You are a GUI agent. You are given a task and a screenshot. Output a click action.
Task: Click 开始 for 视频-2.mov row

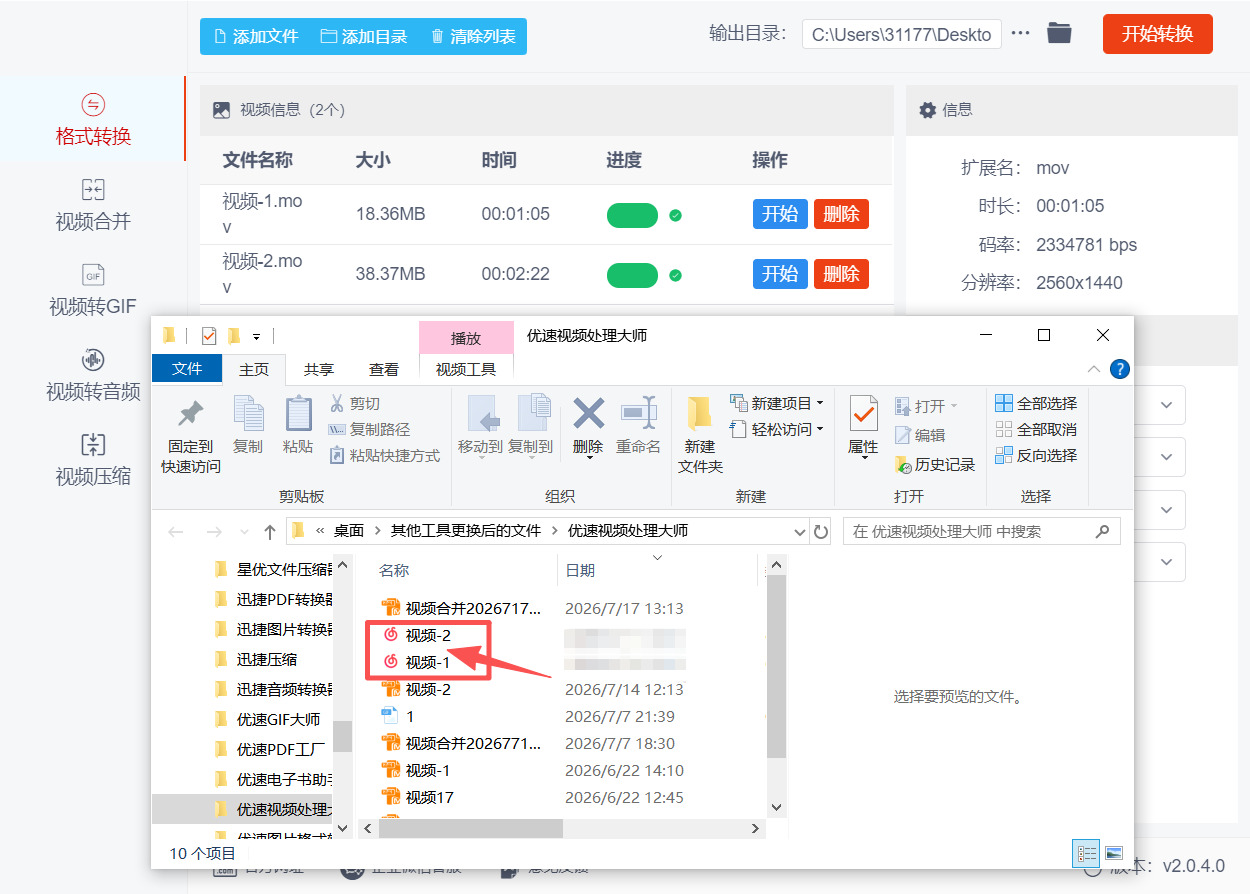(779, 274)
